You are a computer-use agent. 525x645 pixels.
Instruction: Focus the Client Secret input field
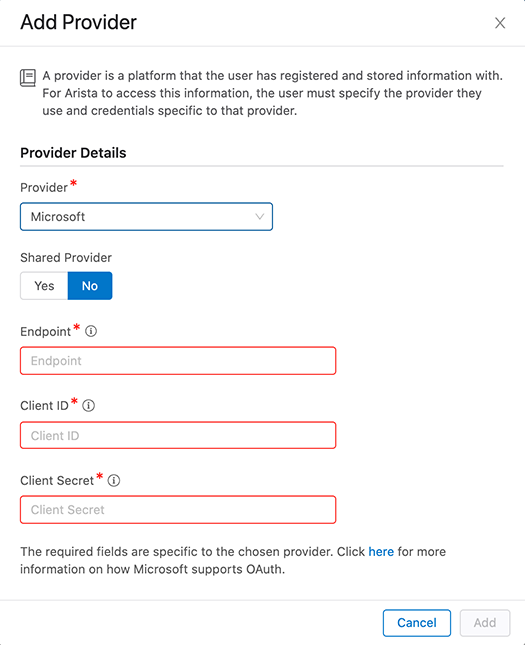point(178,510)
